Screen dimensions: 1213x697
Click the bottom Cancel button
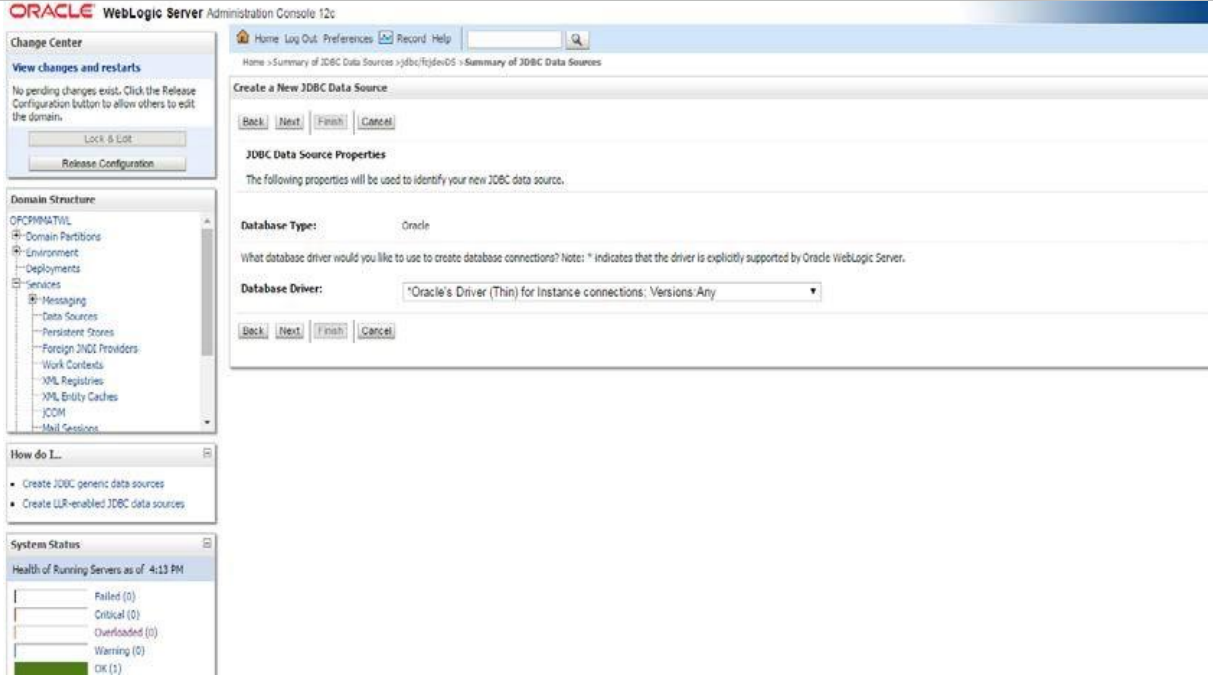coord(376,331)
